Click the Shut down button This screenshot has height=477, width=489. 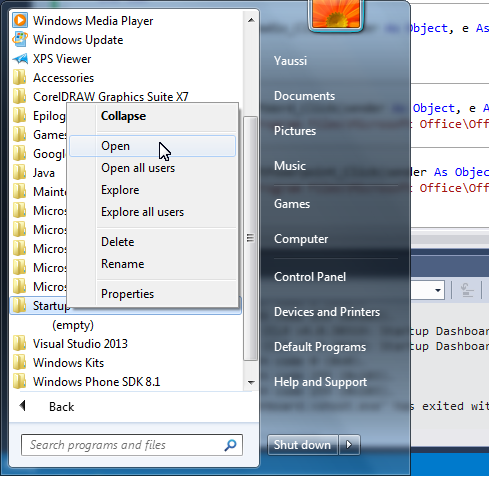[x=303, y=445]
